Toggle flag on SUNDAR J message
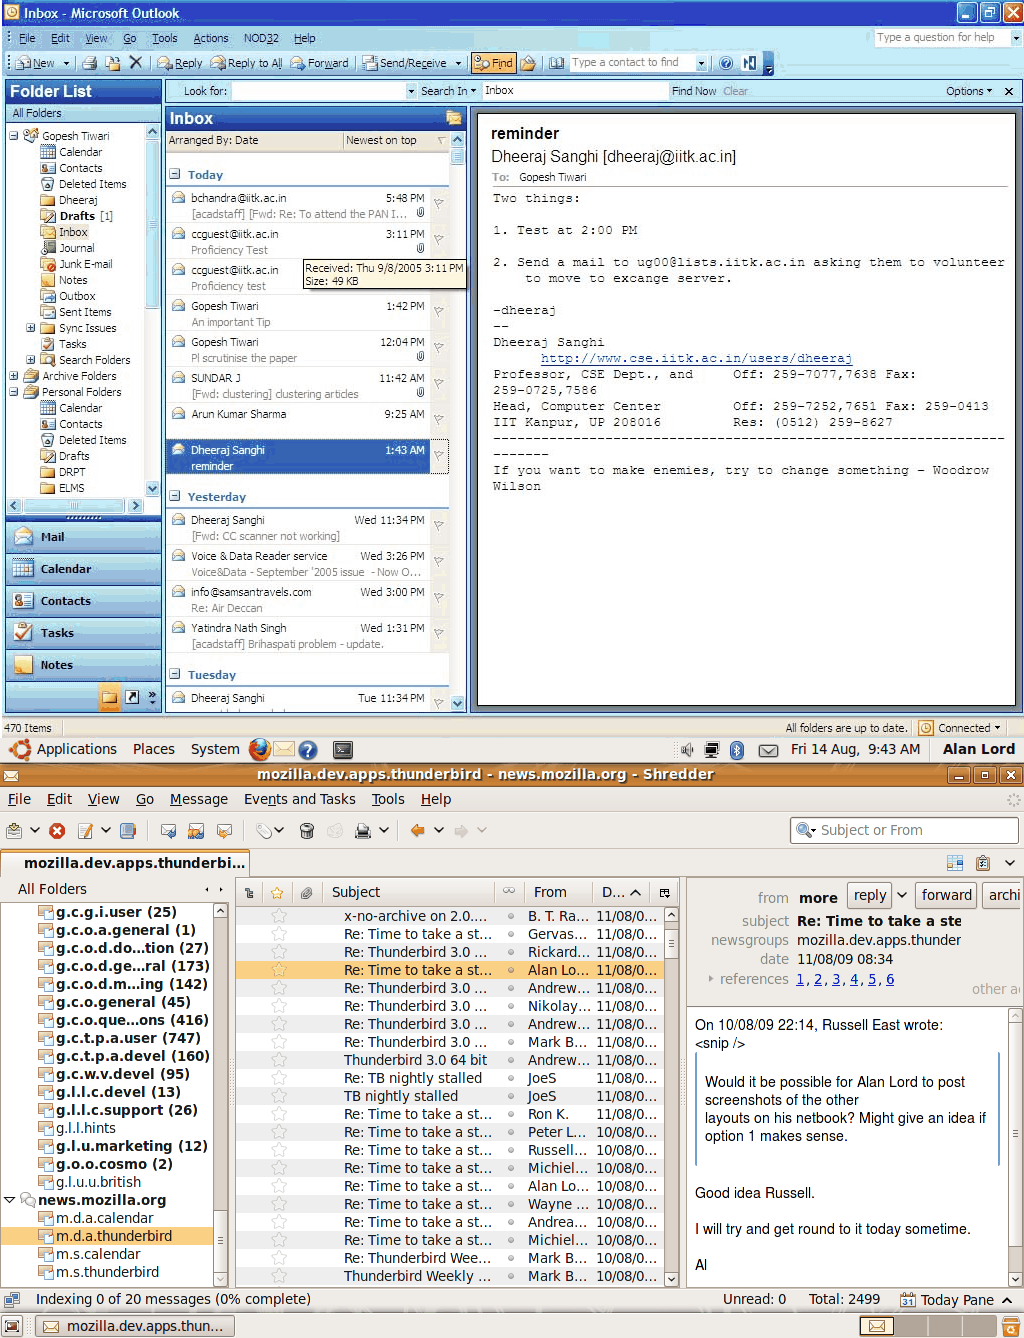Image resolution: width=1024 pixels, height=1338 pixels. (x=438, y=384)
